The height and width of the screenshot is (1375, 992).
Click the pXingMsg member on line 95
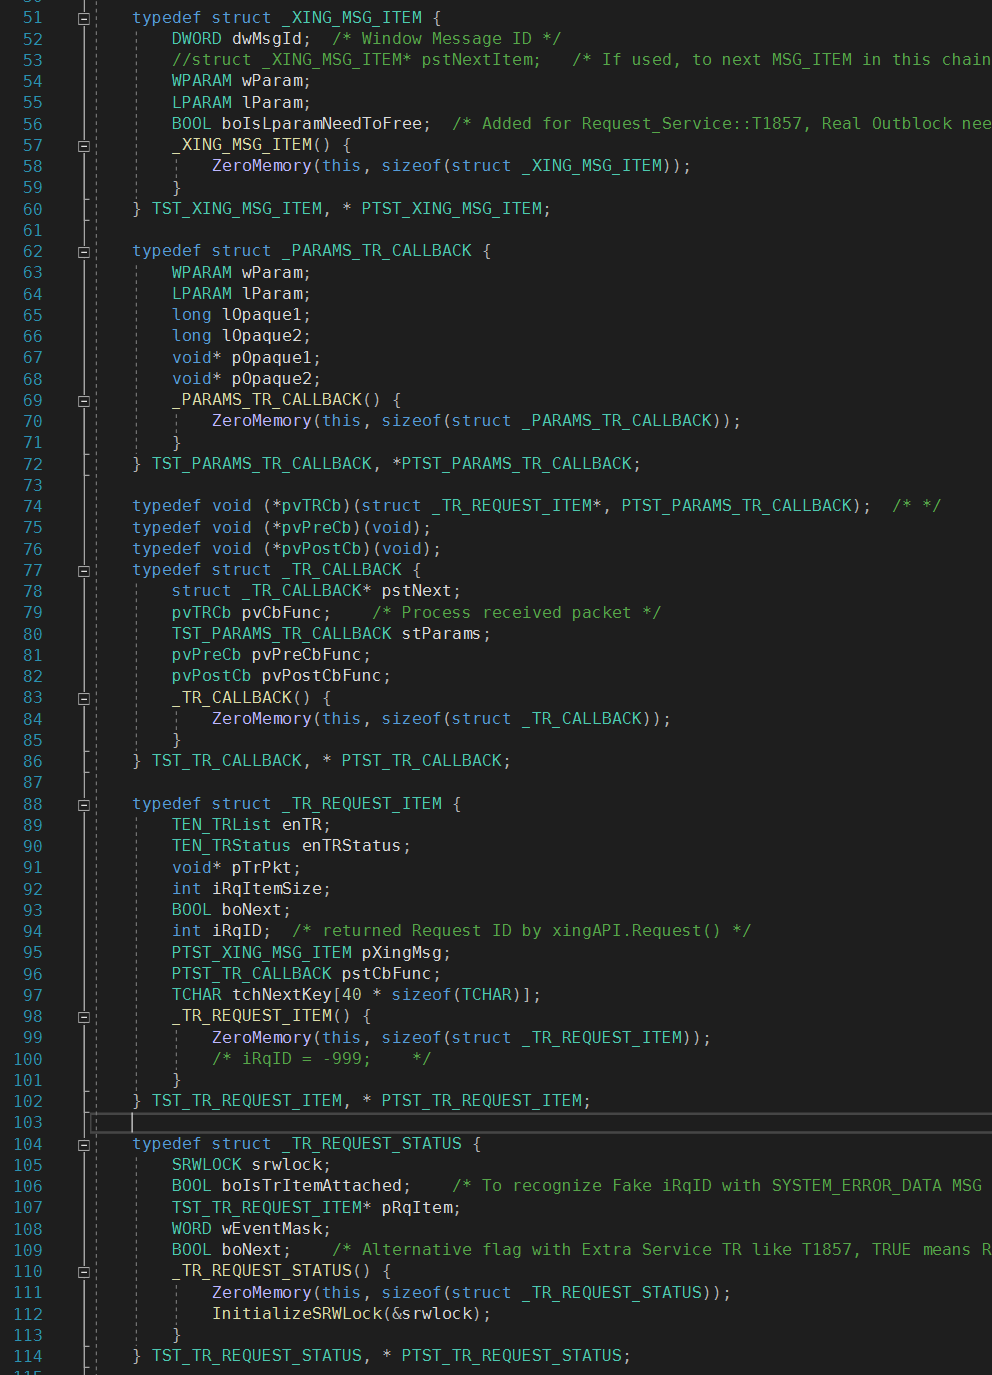401,953
